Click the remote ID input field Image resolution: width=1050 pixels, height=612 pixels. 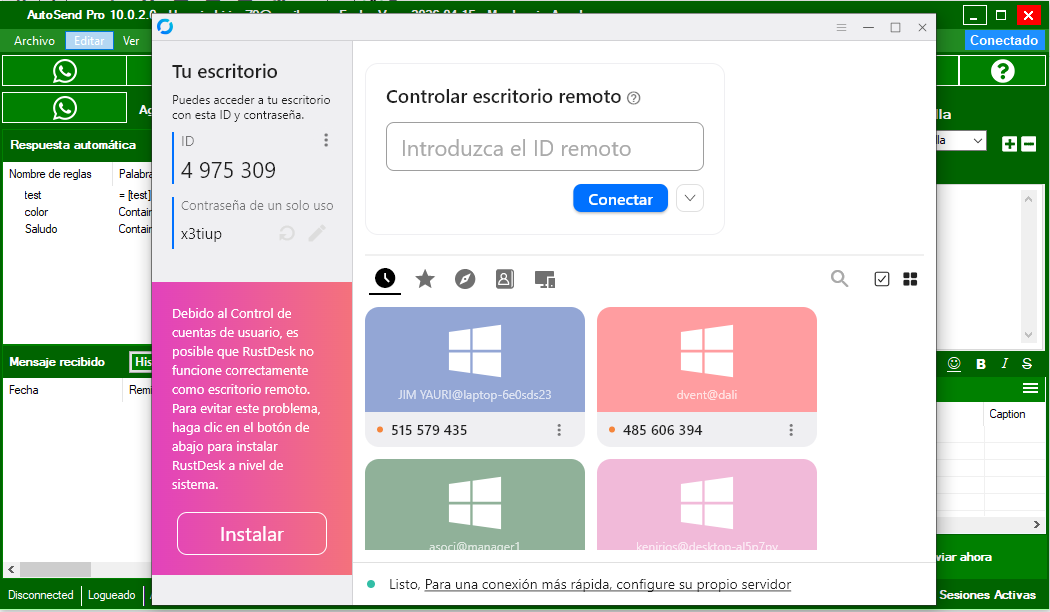click(x=544, y=148)
